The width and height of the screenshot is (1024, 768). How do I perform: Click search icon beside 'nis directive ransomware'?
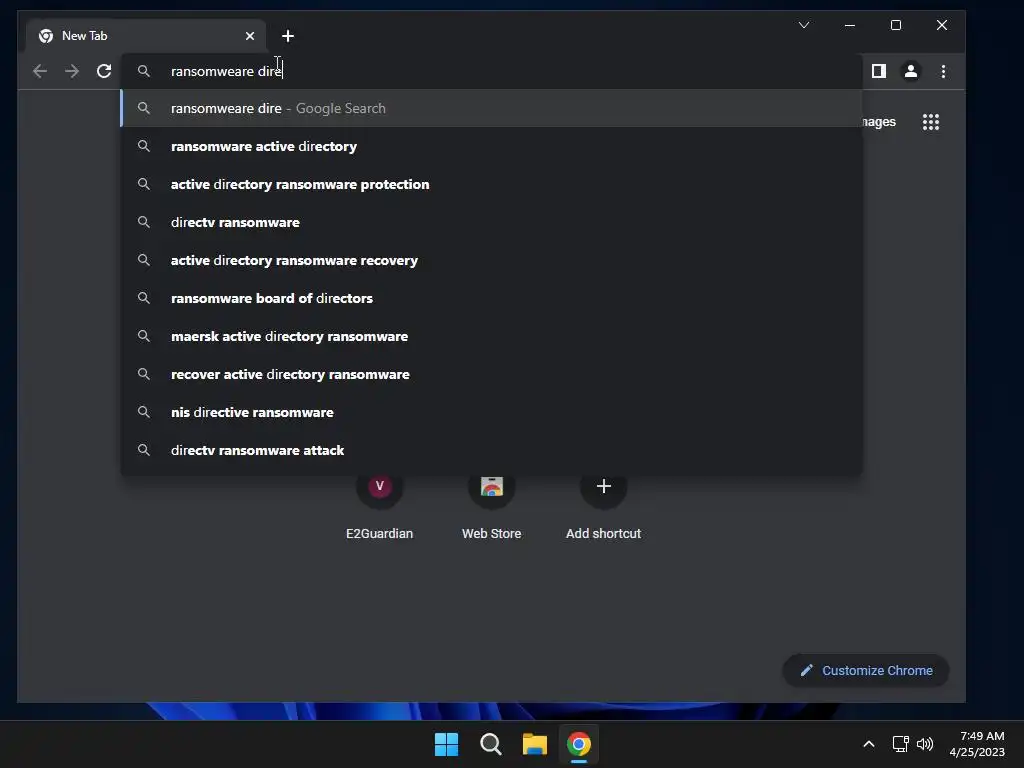(144, 412)
